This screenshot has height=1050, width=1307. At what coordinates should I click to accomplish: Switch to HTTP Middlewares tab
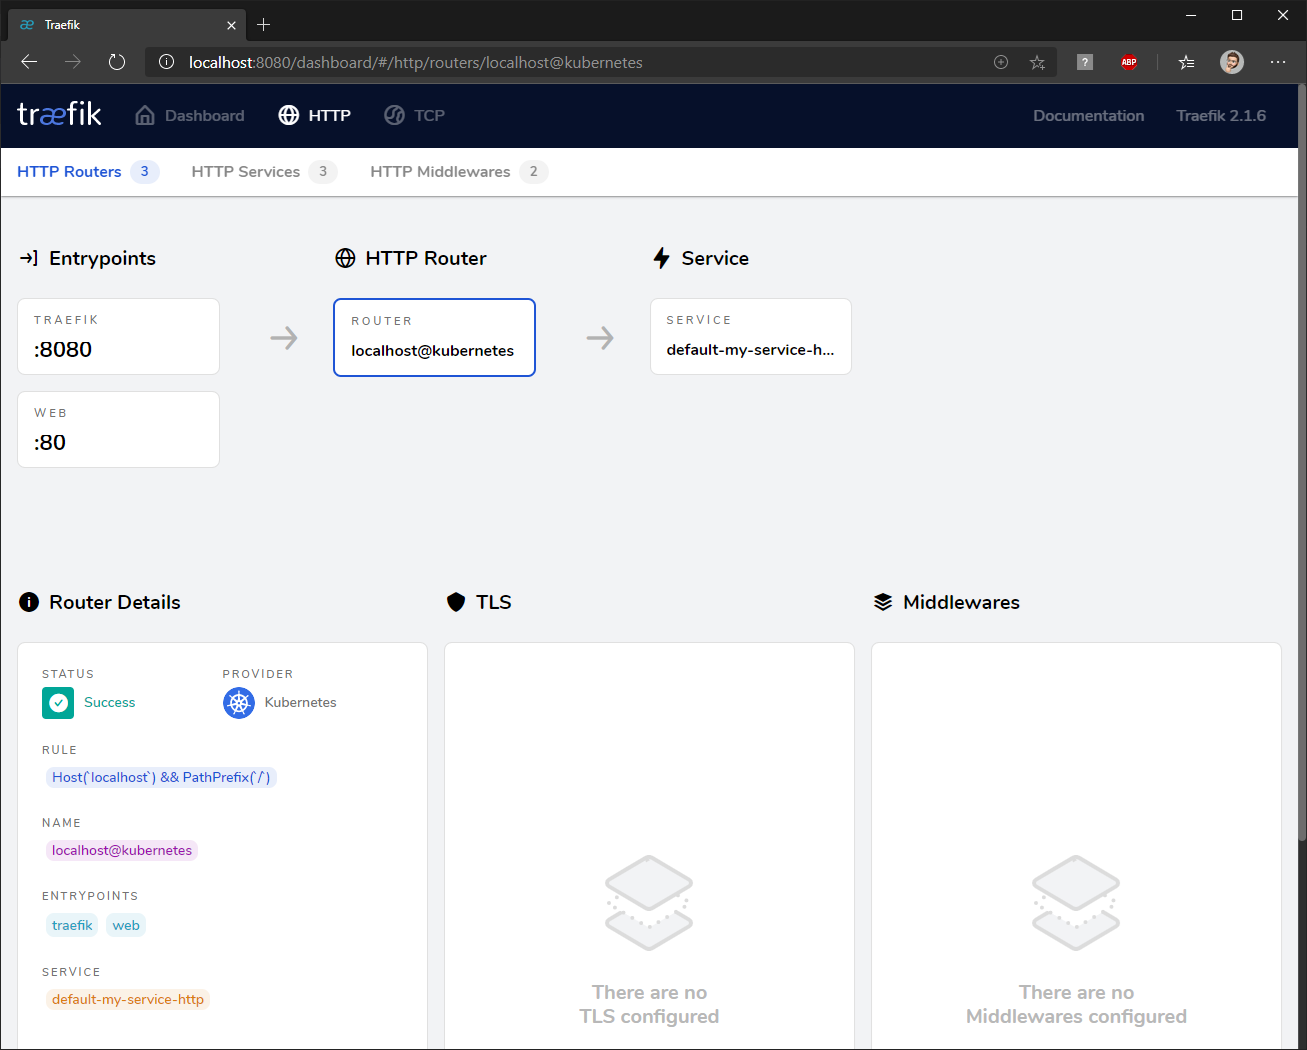click(459, 172)
